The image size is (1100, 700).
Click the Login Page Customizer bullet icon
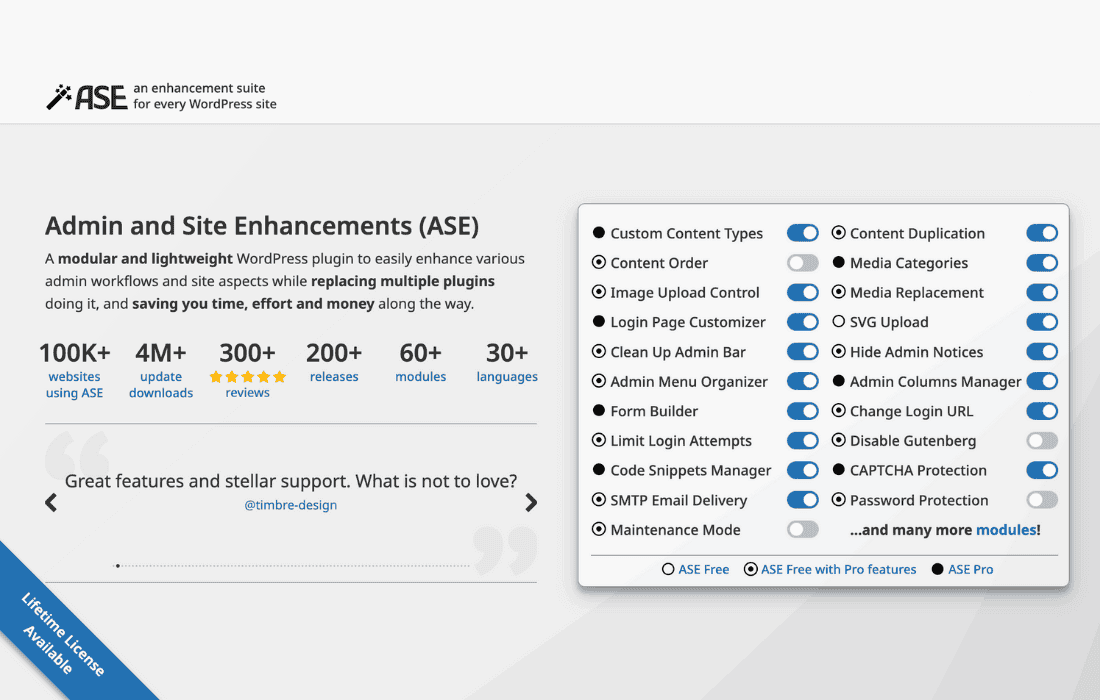pyautogui.click(x=598, y=321)
